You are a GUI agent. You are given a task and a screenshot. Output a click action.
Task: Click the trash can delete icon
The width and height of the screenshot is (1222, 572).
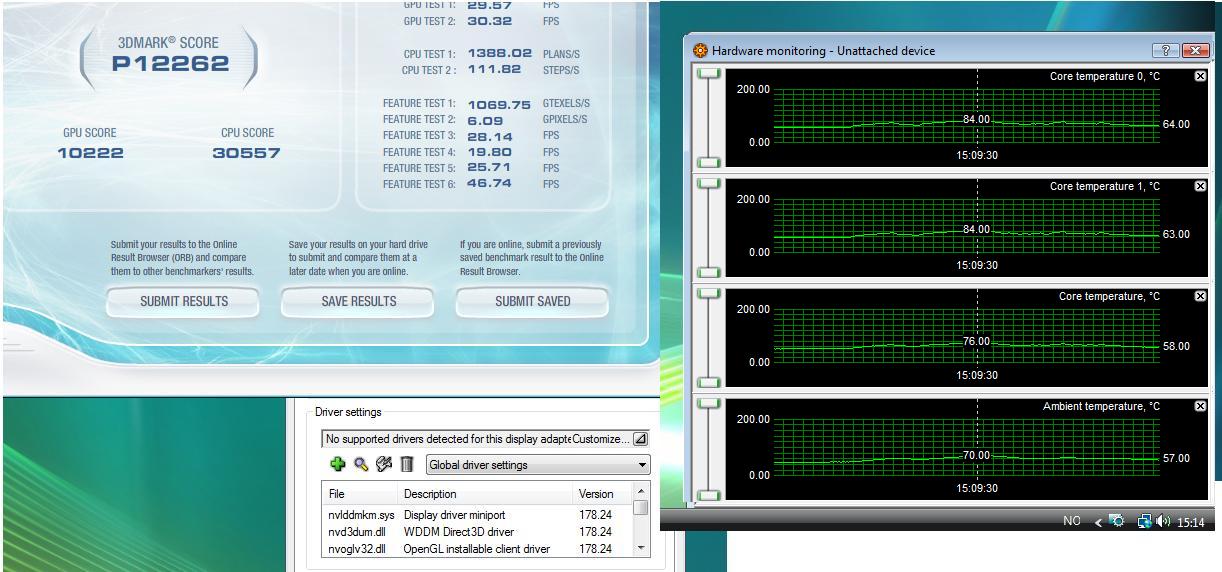(x=407, y=465)
